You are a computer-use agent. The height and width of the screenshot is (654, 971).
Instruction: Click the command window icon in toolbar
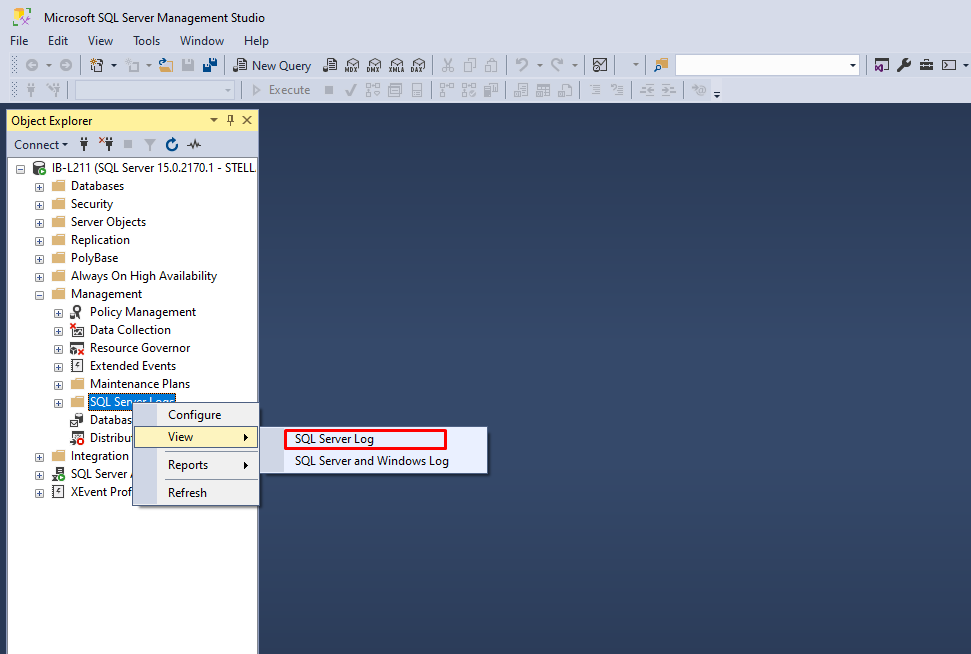948,65
